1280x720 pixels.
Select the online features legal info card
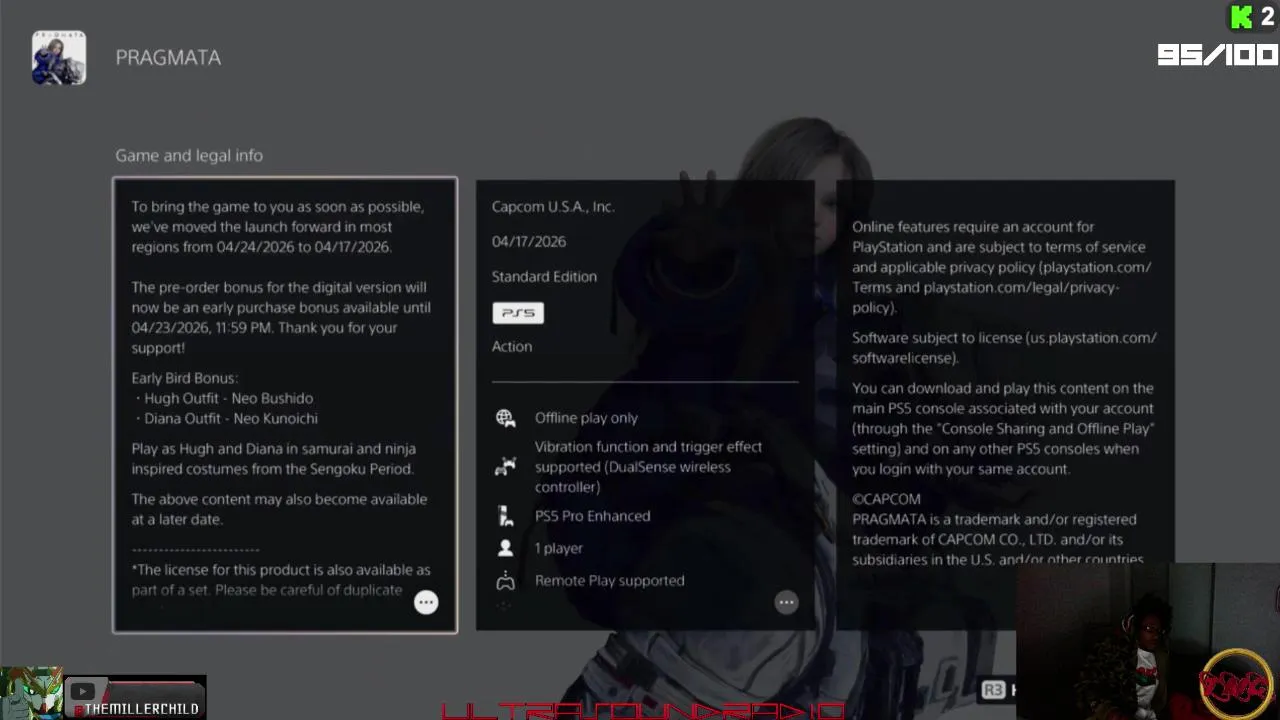coord(1006,405)
